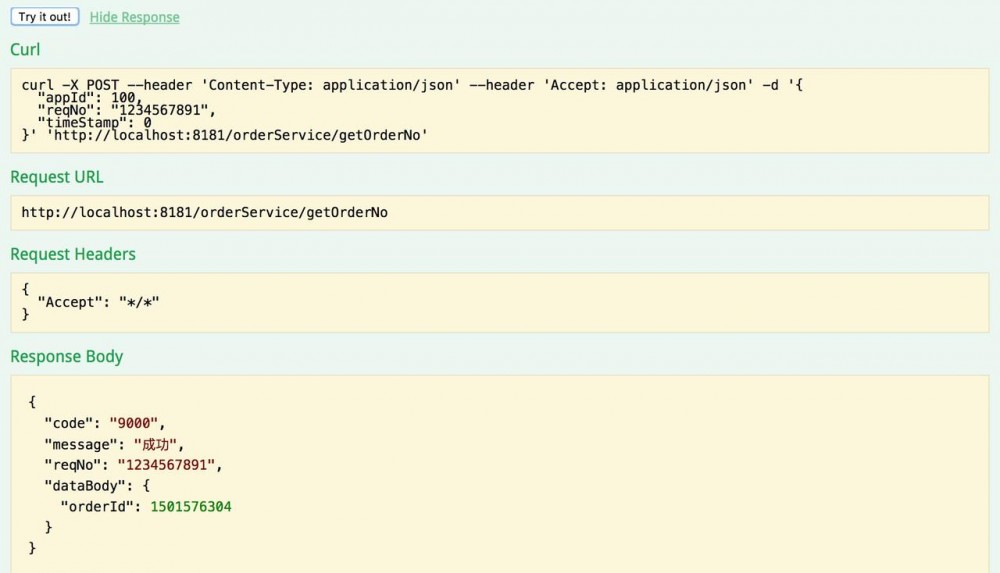Click the "dataBody" key in response
The width and height of the screenshot is (1000, 573).
(79, 486)
